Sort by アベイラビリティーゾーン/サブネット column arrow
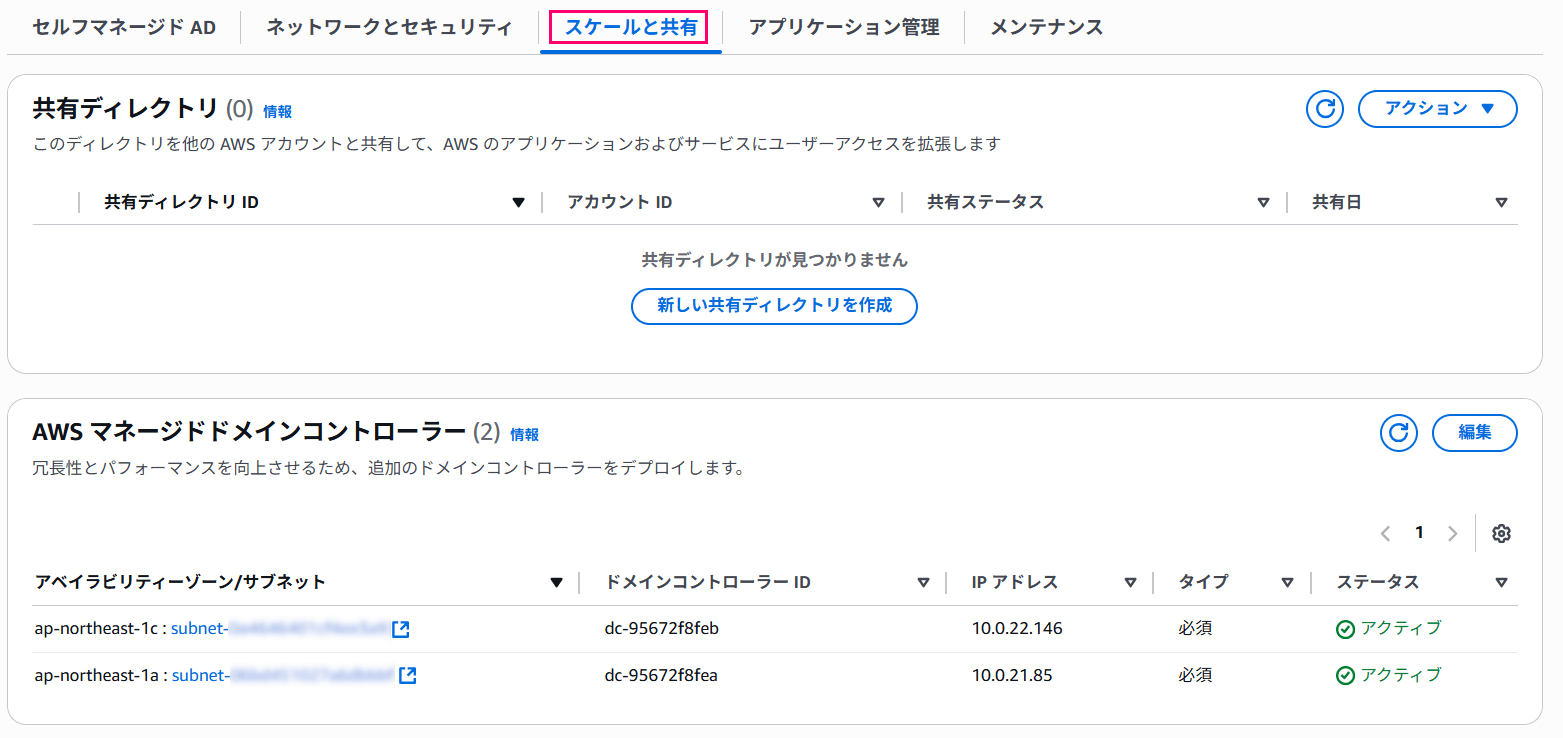The height and width of the screenshot is (738, 1563). (x=557, y=583)
